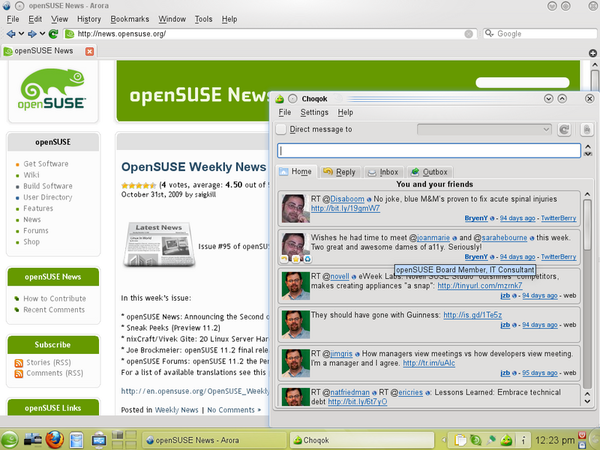
Task: Open Arora's Tools menu
Action: tap(203, 19)
